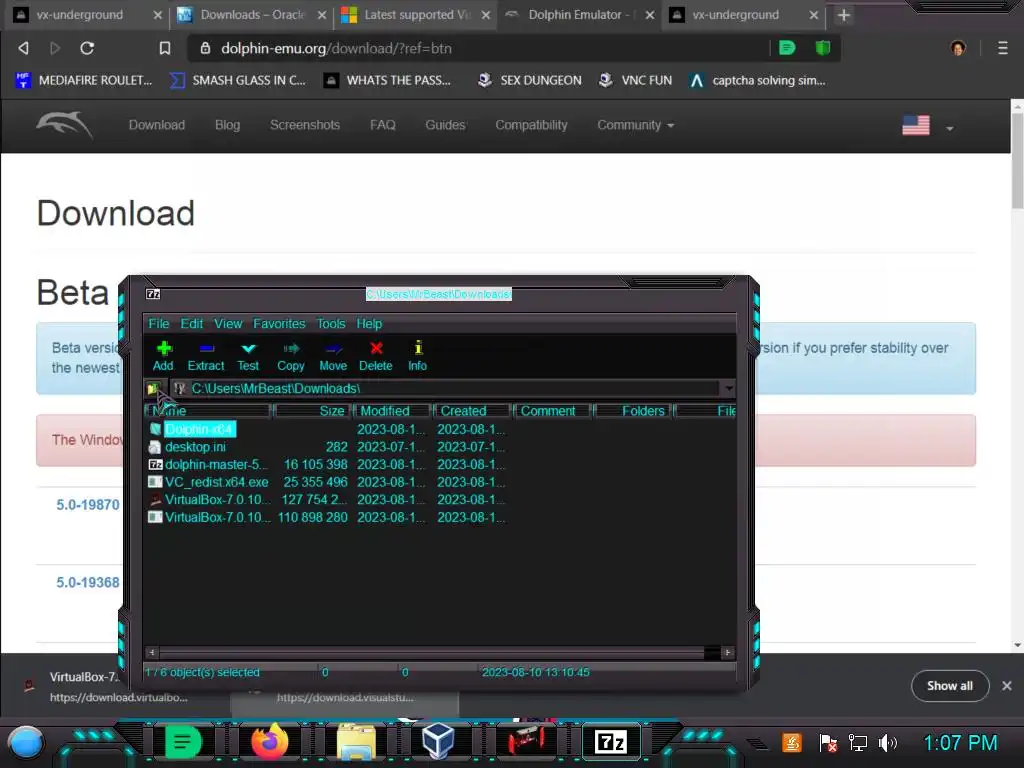Click the Extract toolbar icon in 7-Zip
Viewport: 1024px width, 768px height.
pos(206,356)
